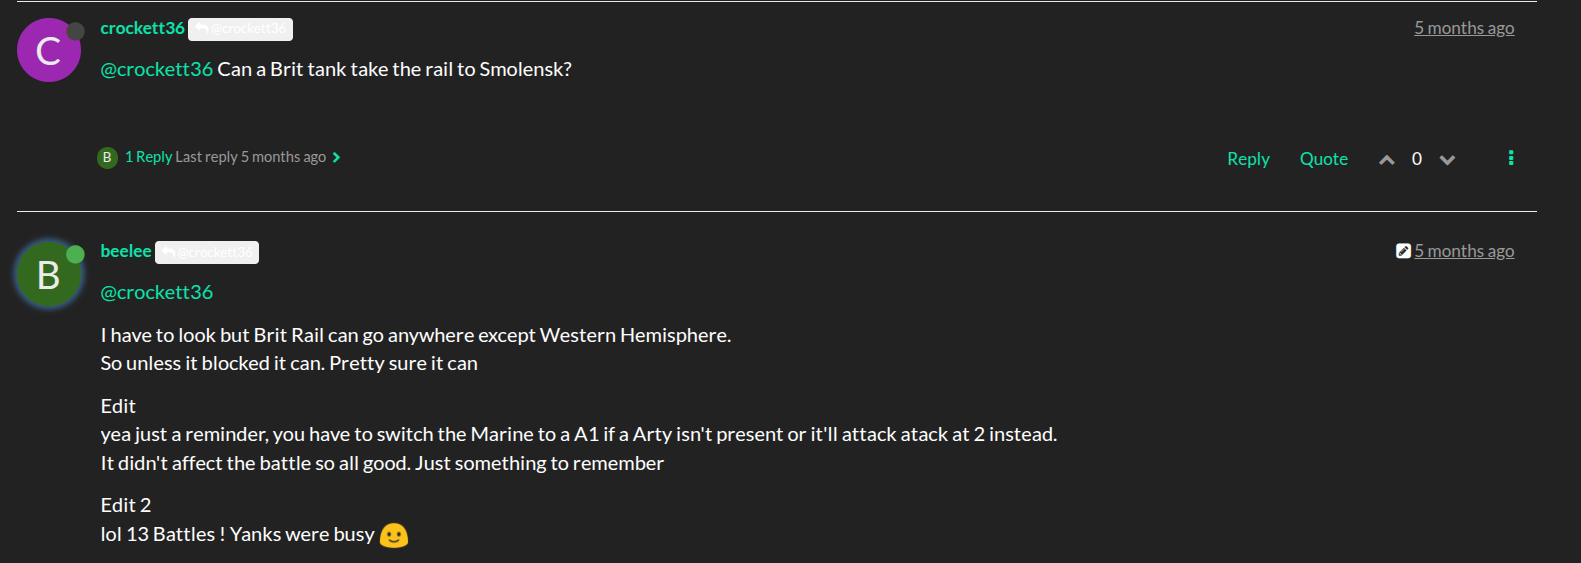Open the 5 months ago timestamp on crockett36's post
The image size is (1581, 563).
click(1463, 28)
